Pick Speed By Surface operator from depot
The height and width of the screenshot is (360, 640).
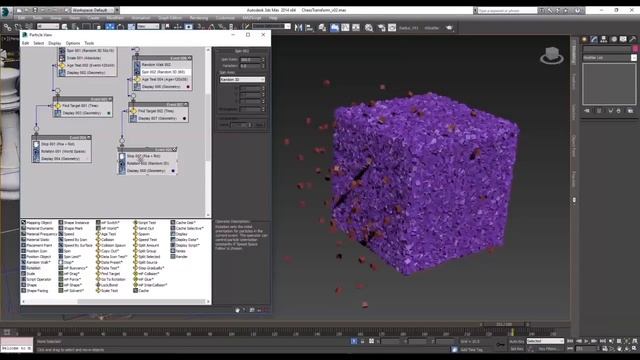pyautogui.click(x=76, y=246)
